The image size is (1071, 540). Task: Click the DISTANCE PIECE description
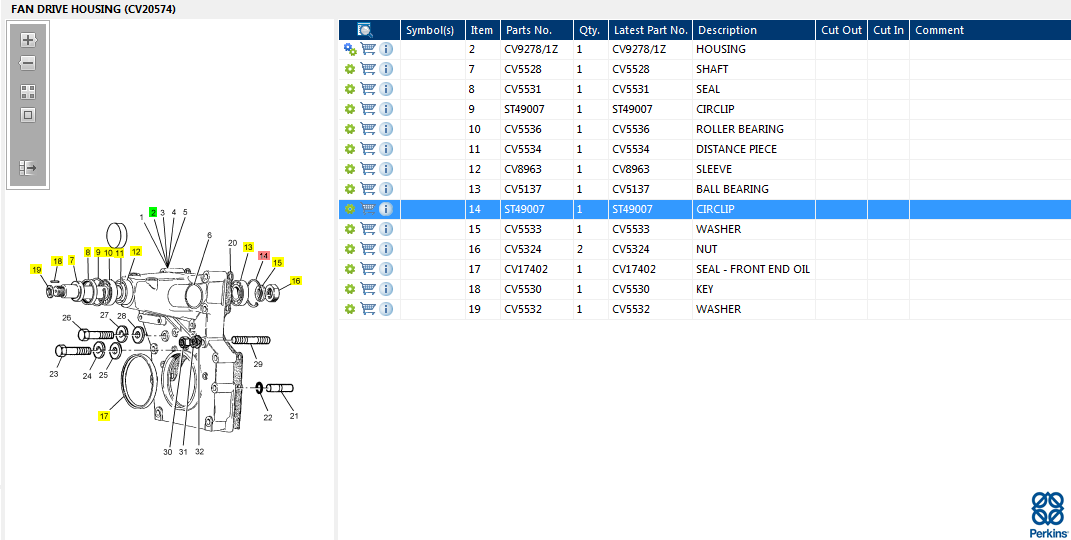pyautogui.click(x=736, y=149)
